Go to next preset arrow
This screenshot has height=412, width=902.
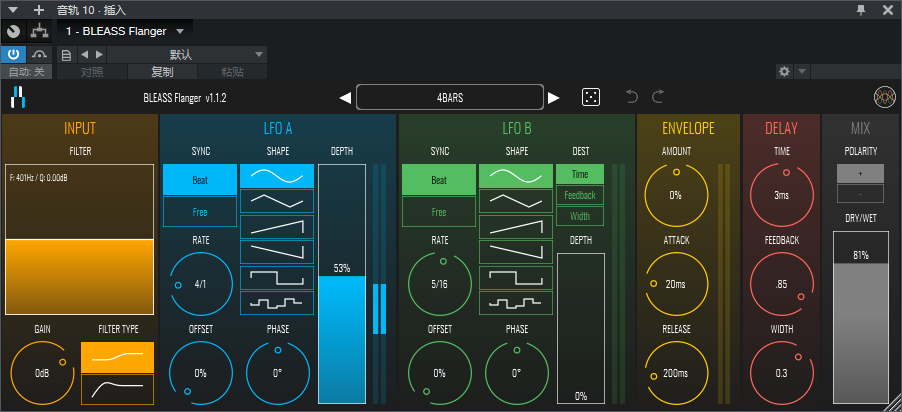click(553, 98)
